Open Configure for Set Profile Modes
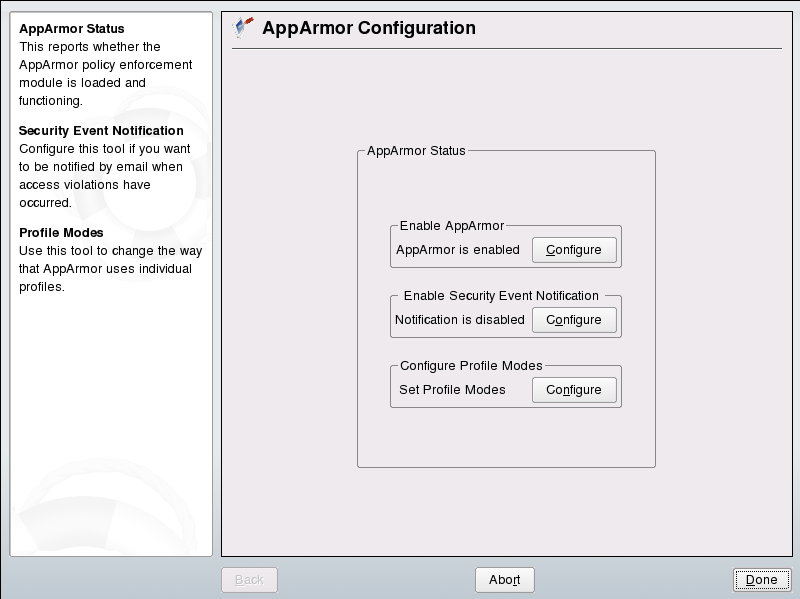This screenshot has height=599, width=800. click(574, 390)
